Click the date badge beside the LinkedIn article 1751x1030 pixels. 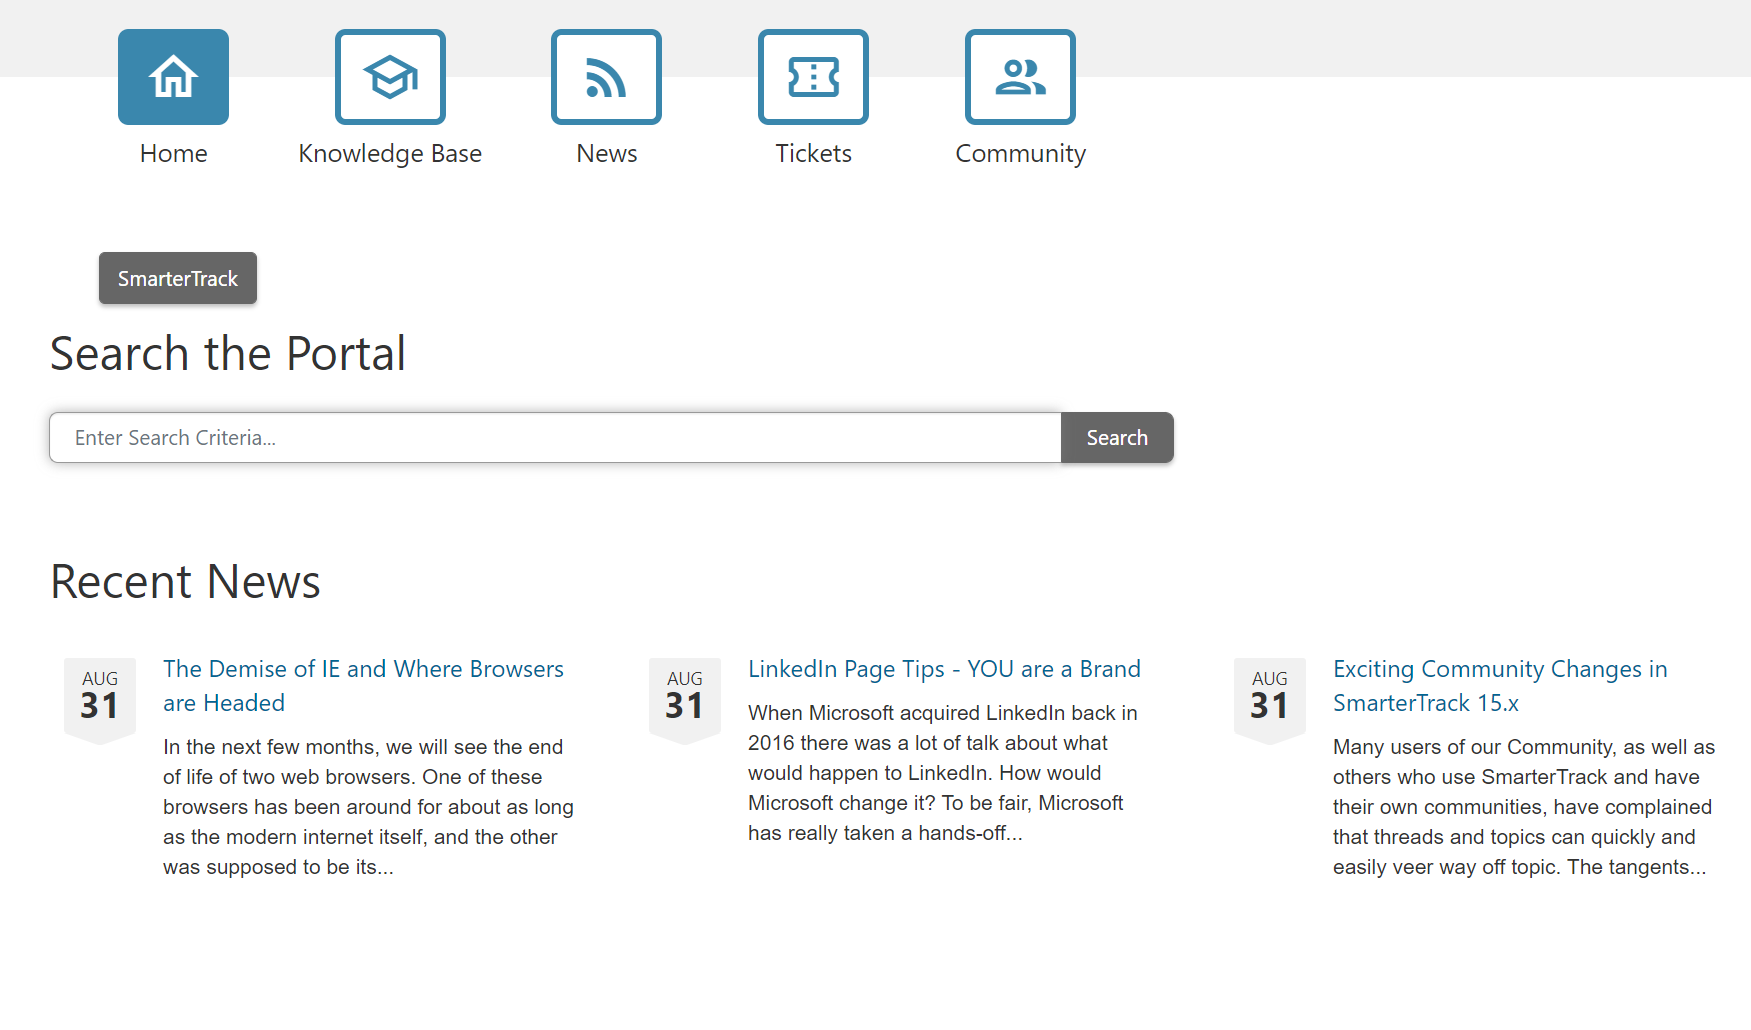pyautogui.click(x=685, y=697)
